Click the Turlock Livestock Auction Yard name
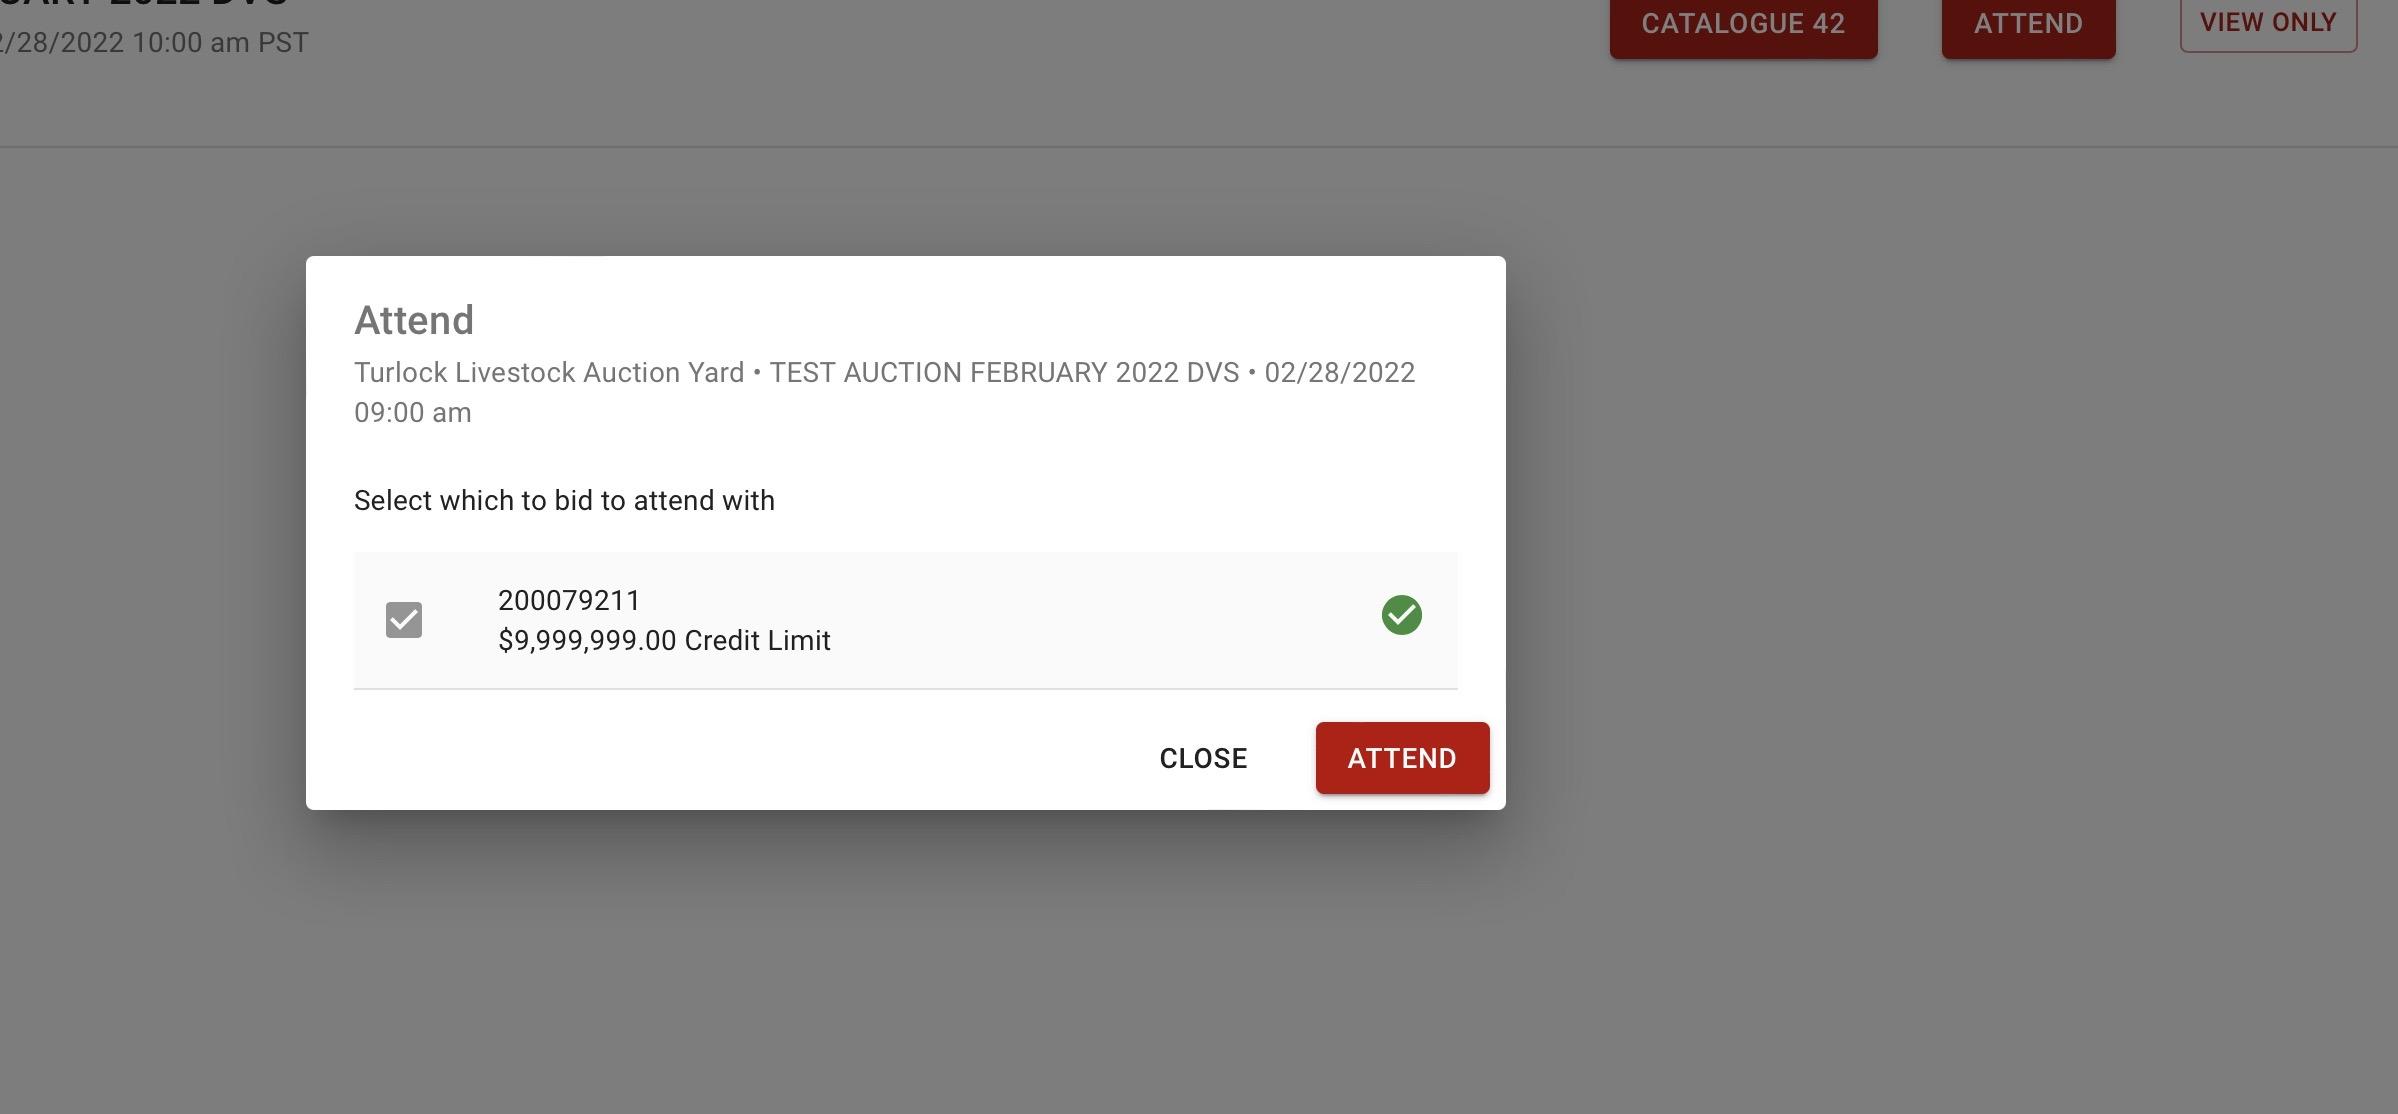 tap(548, 373)
